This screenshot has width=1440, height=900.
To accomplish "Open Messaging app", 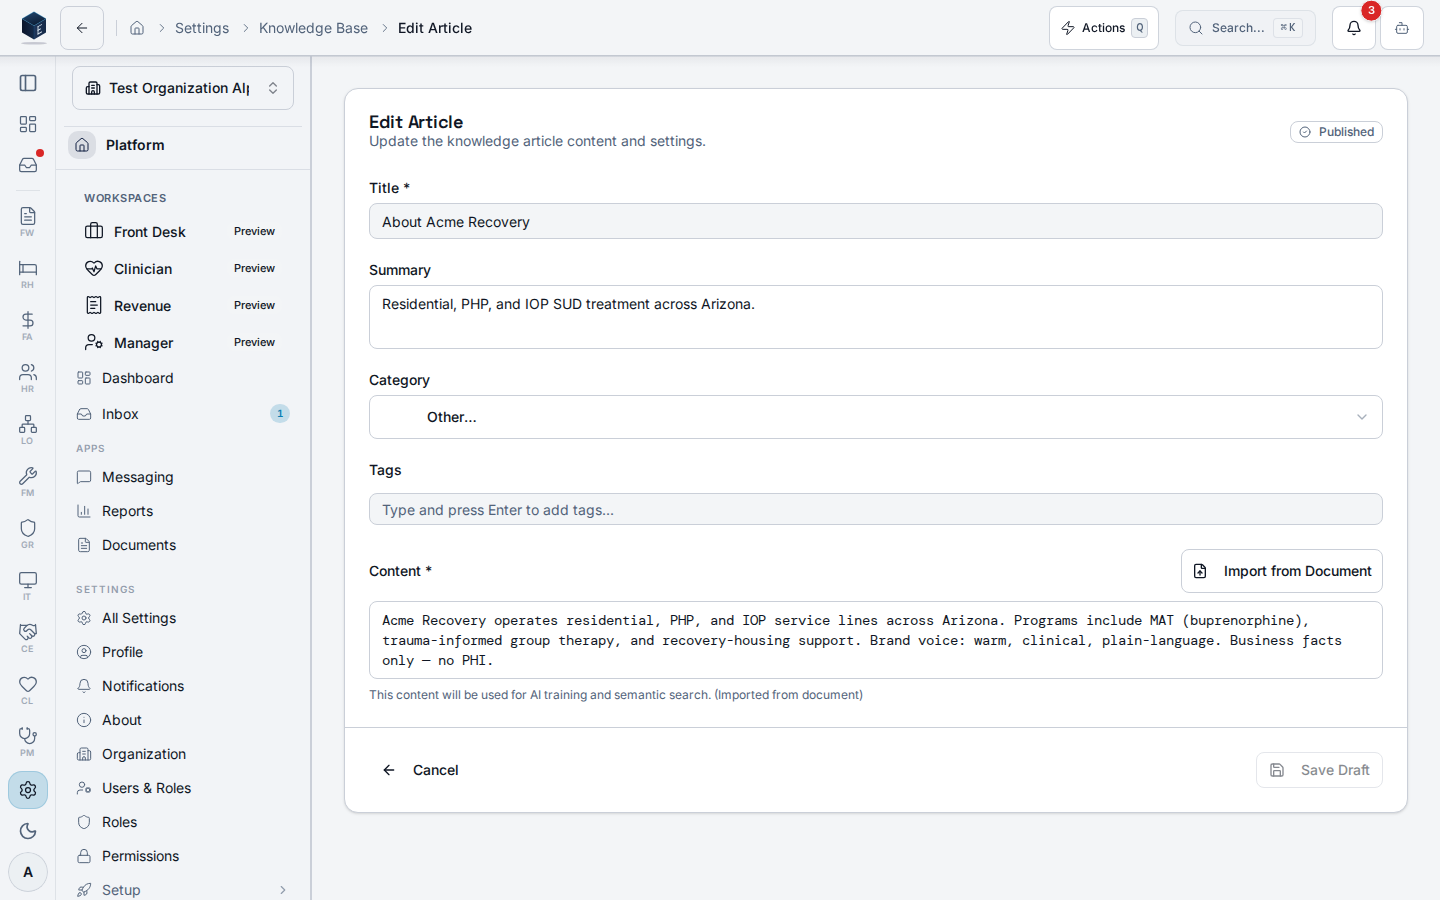I will point(183,477).
